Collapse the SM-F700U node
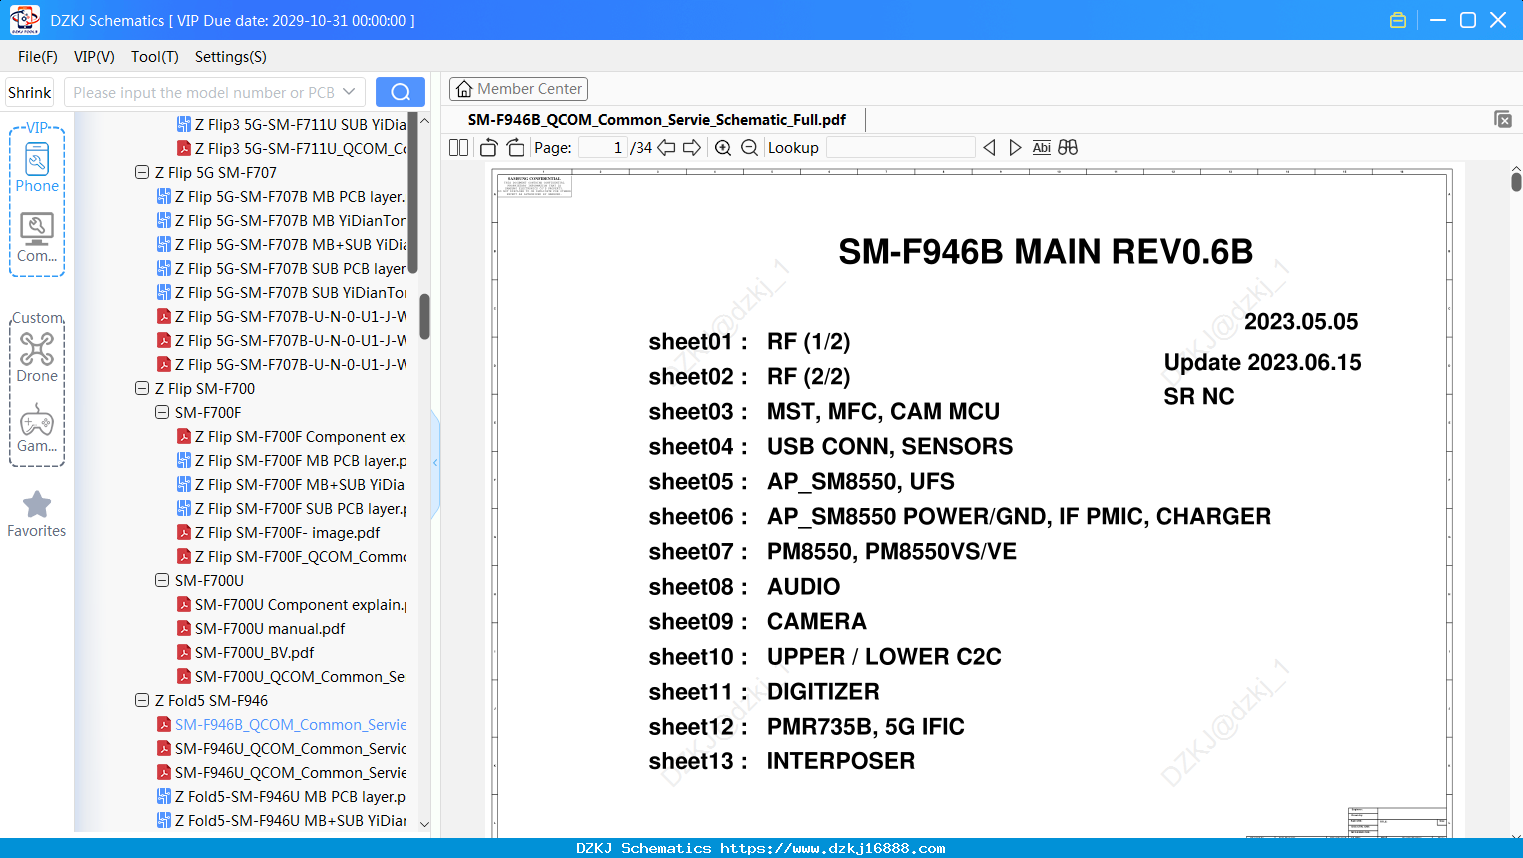 coord(162,580)
